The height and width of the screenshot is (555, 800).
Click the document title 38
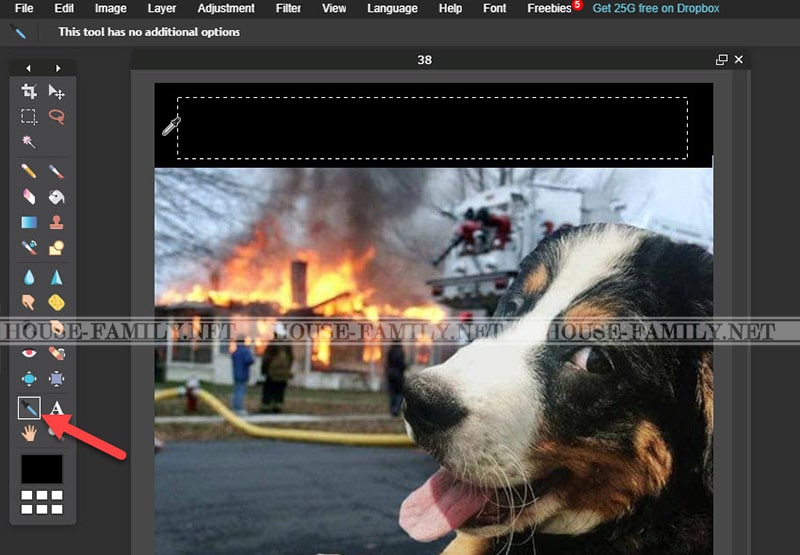coord(424,60)
